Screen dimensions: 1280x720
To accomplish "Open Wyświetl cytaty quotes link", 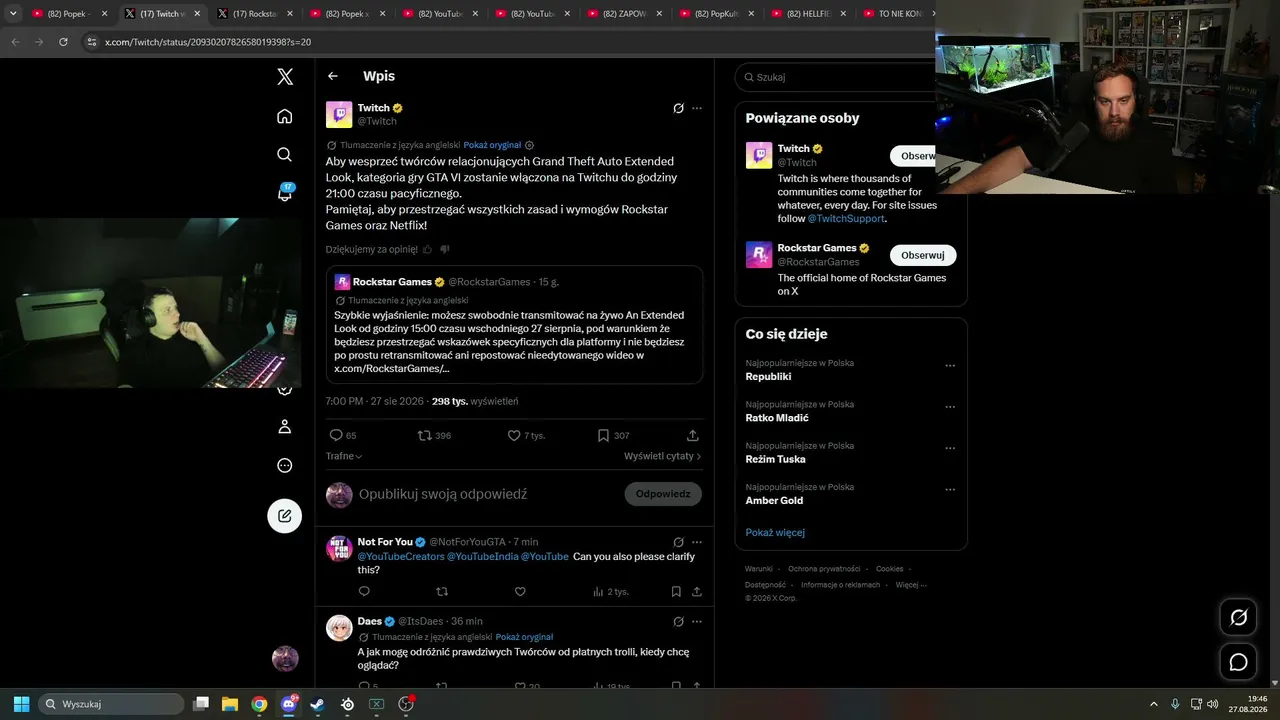I will tap(663, 456).
